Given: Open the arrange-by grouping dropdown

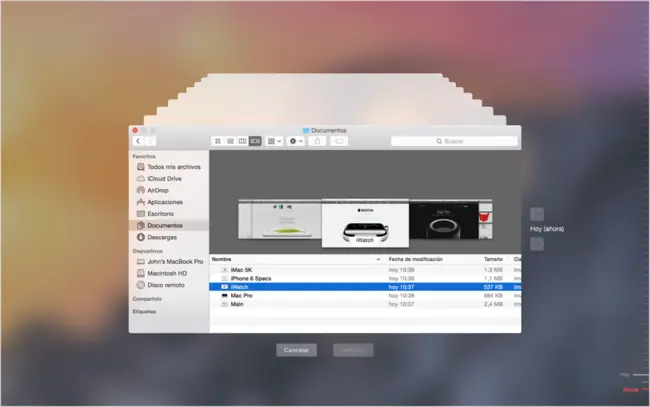Looking at the screenshot, I should coord(275,142).
